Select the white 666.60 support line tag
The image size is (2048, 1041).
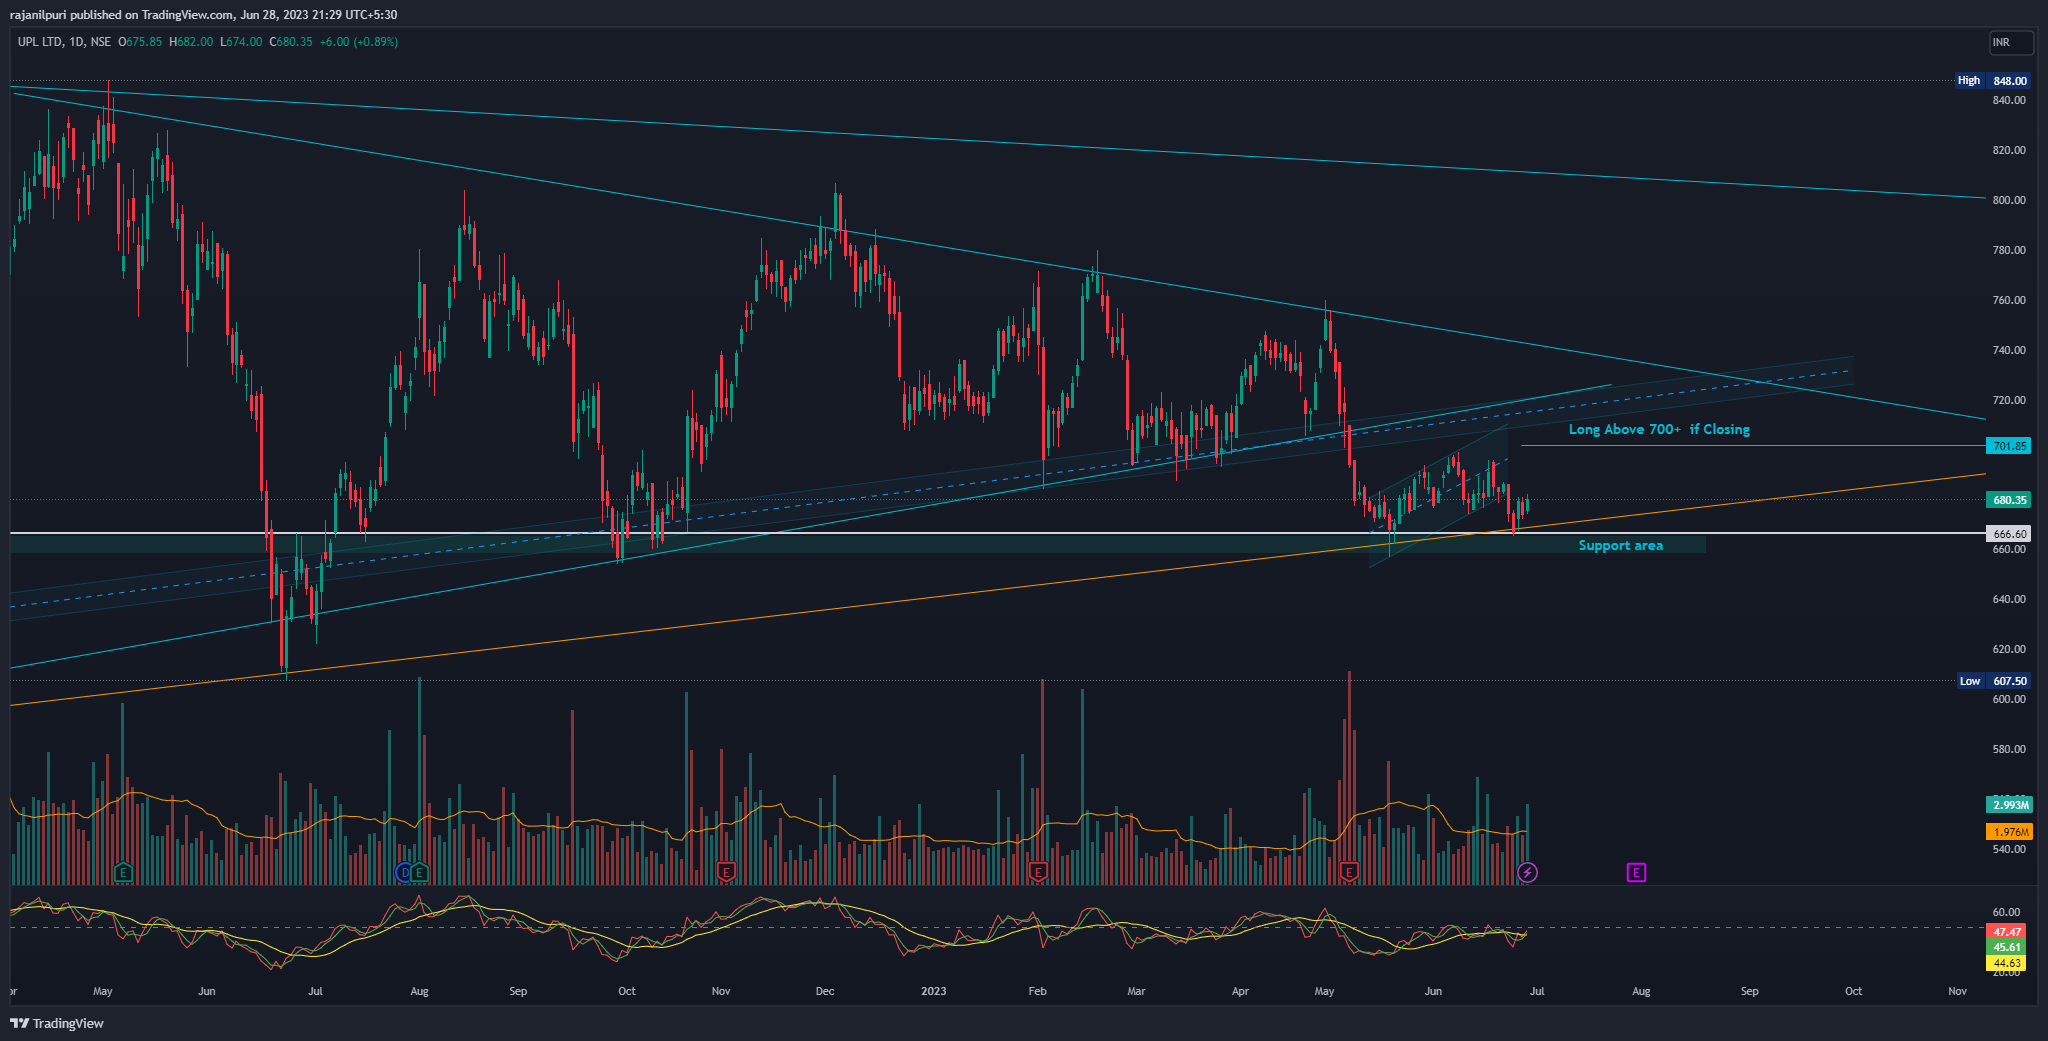[2009, 534]
